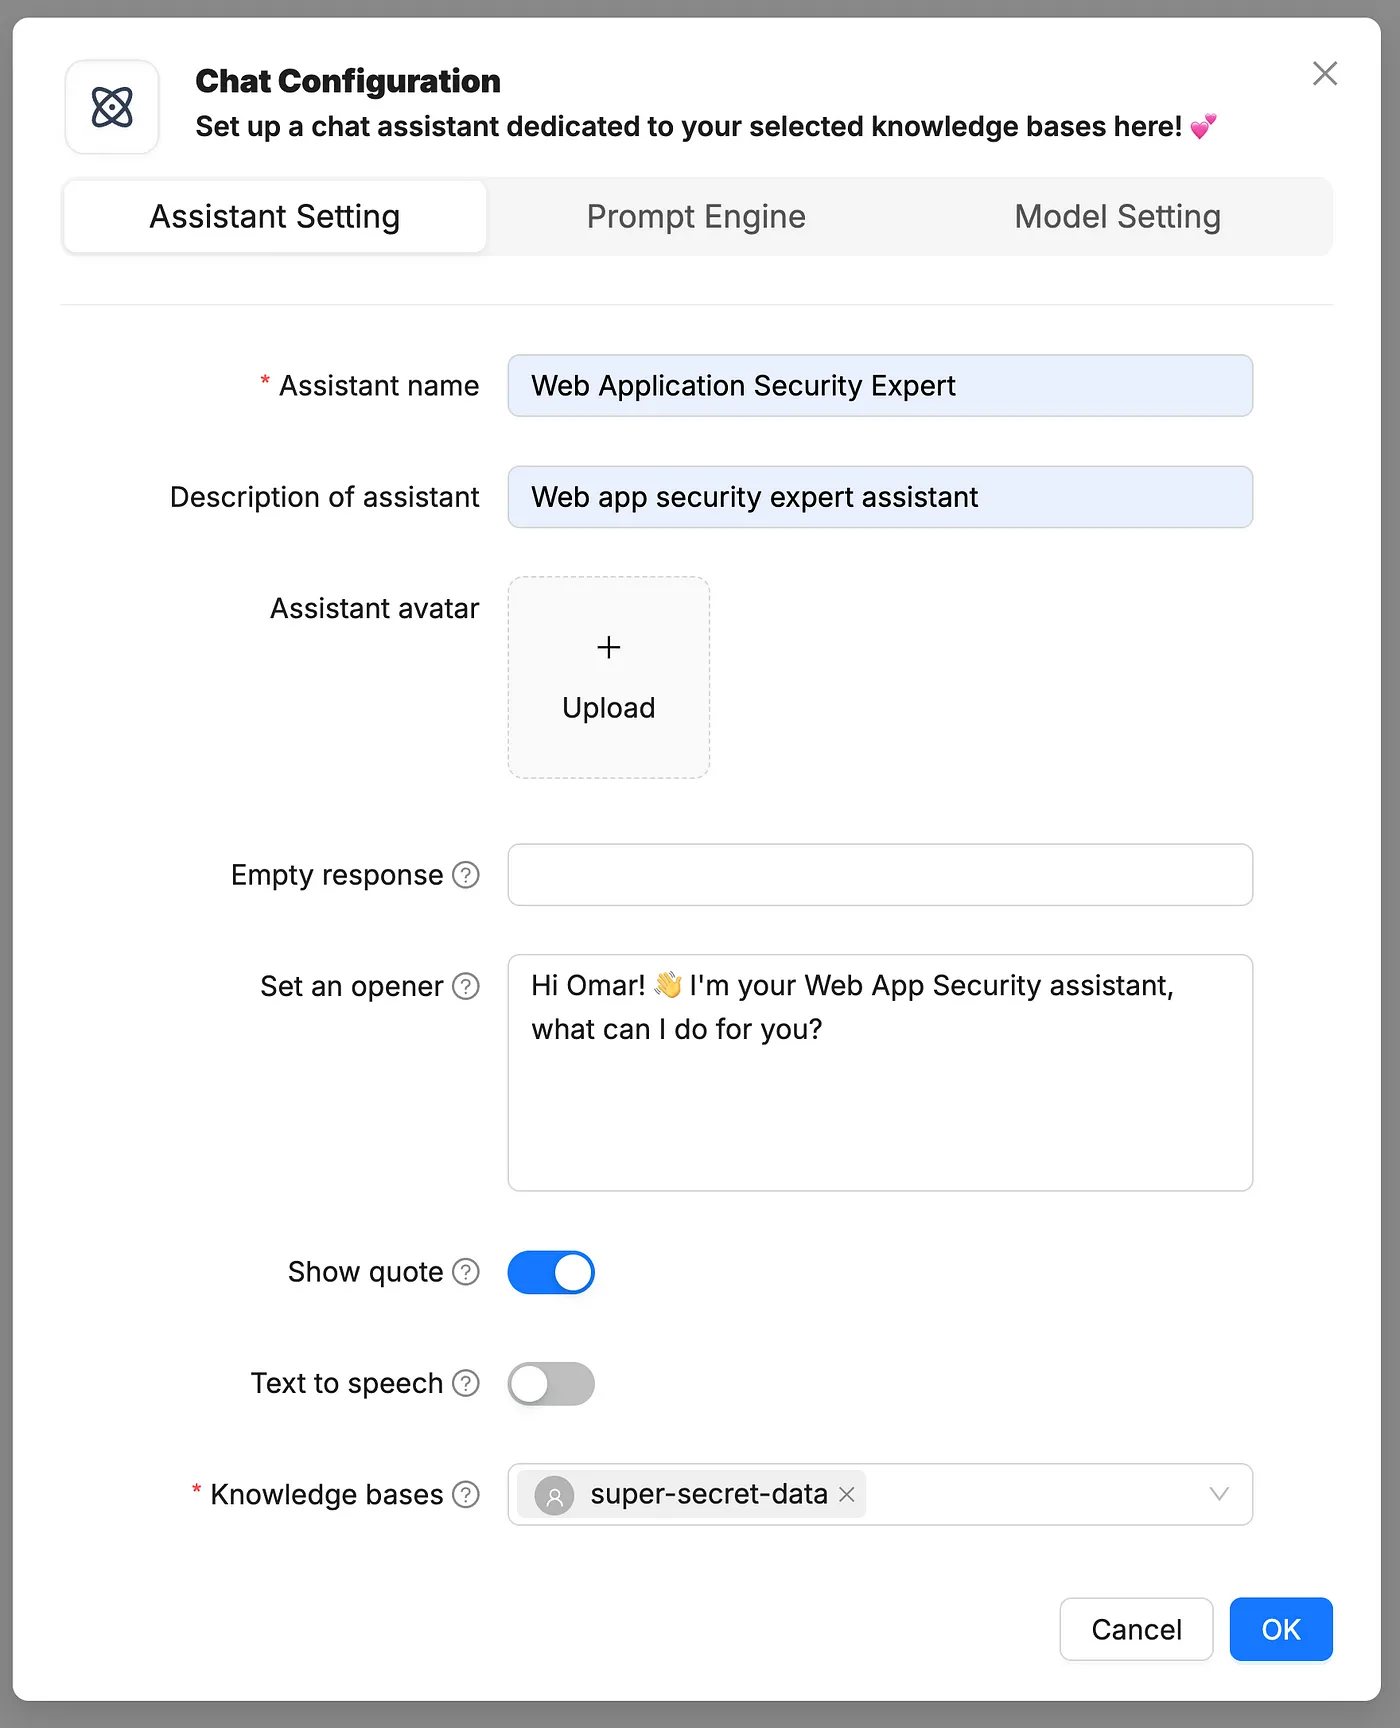The width and height of the screenshot is (1400, 1728).
Task: Confirm configuration with the OK button
Action: pos(1280,1629)
